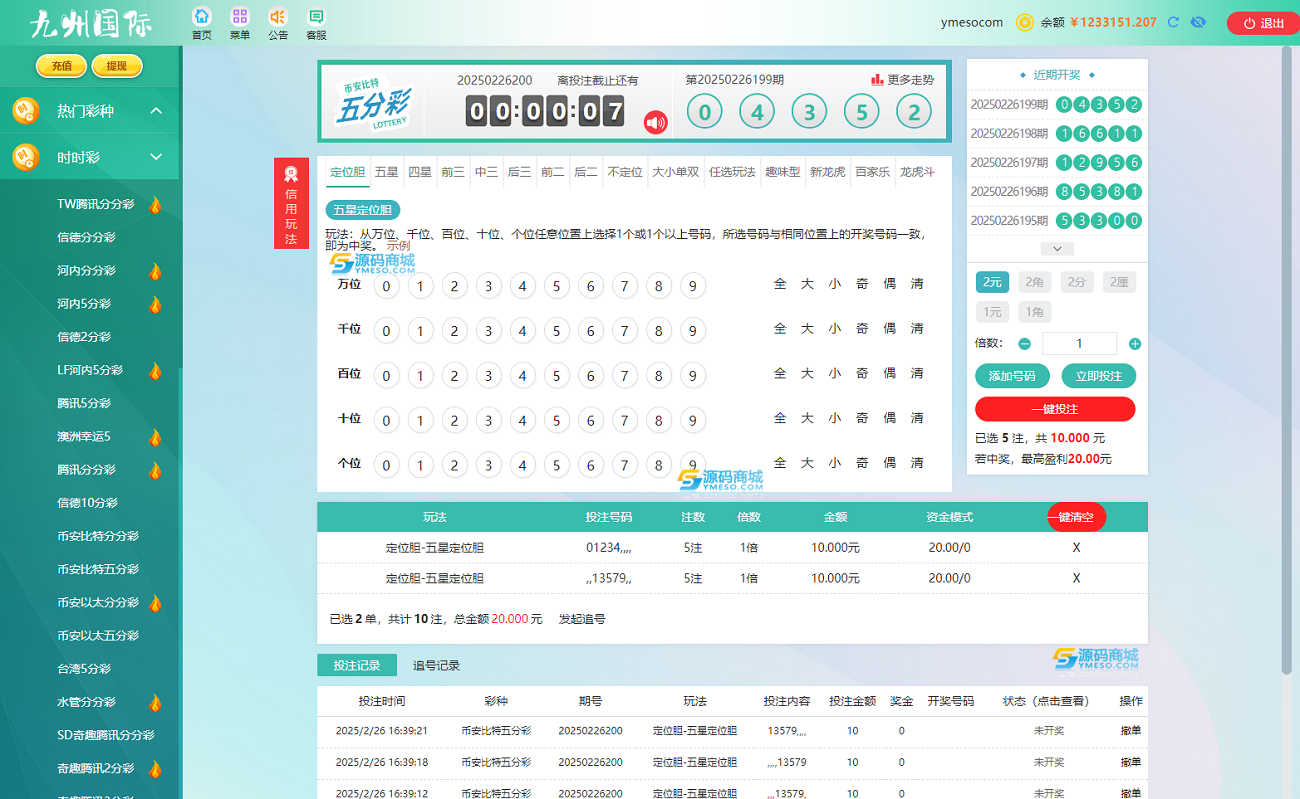Click the 充值 recharge button
This screenshot has height=799, width=1300.
click(62, 66)
